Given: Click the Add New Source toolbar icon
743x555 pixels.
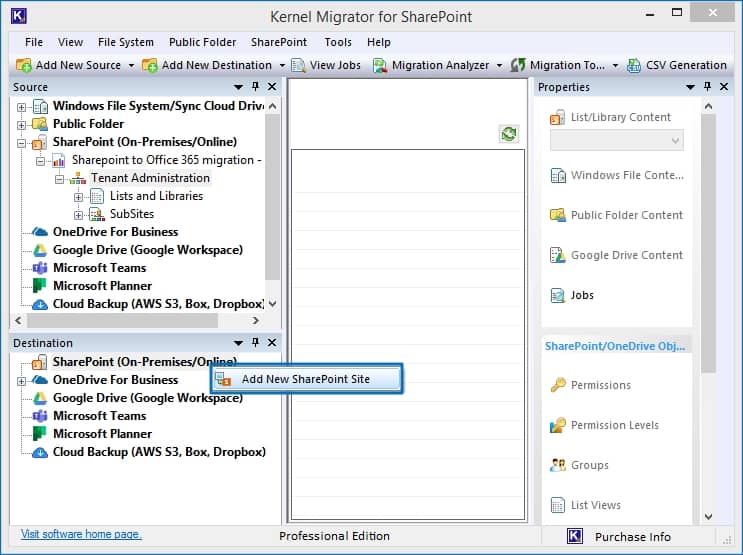Looking at the screenshot, I should (23, 65).
